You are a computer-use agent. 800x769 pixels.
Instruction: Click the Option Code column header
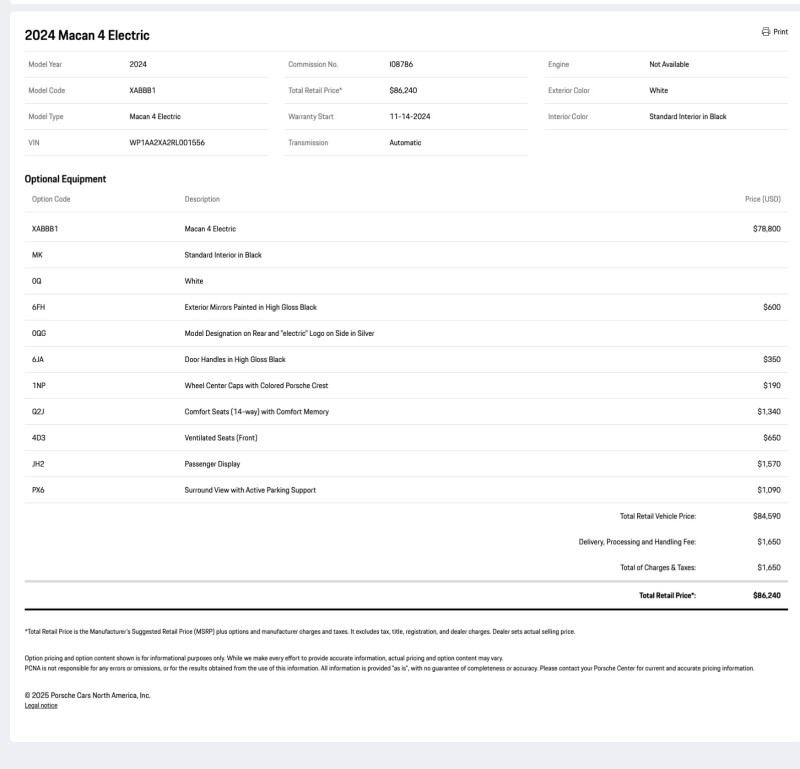[x=51, y=199]
